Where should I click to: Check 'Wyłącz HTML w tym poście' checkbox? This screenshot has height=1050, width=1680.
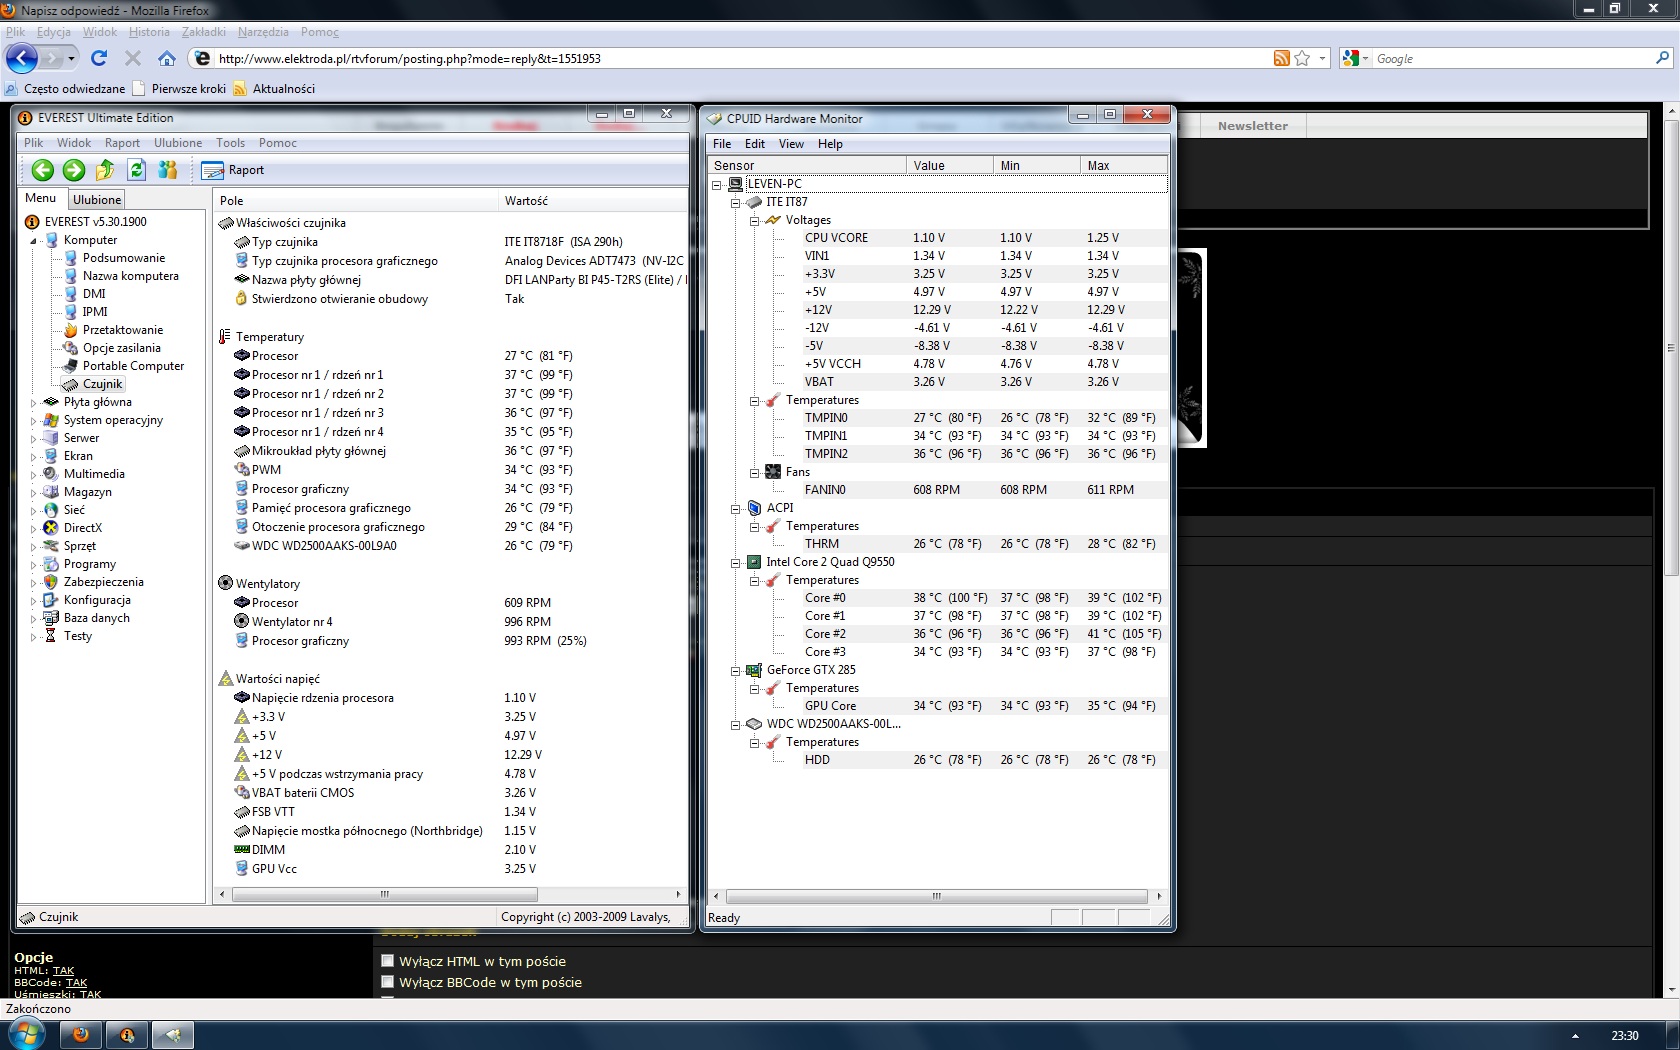click(388, 961)
